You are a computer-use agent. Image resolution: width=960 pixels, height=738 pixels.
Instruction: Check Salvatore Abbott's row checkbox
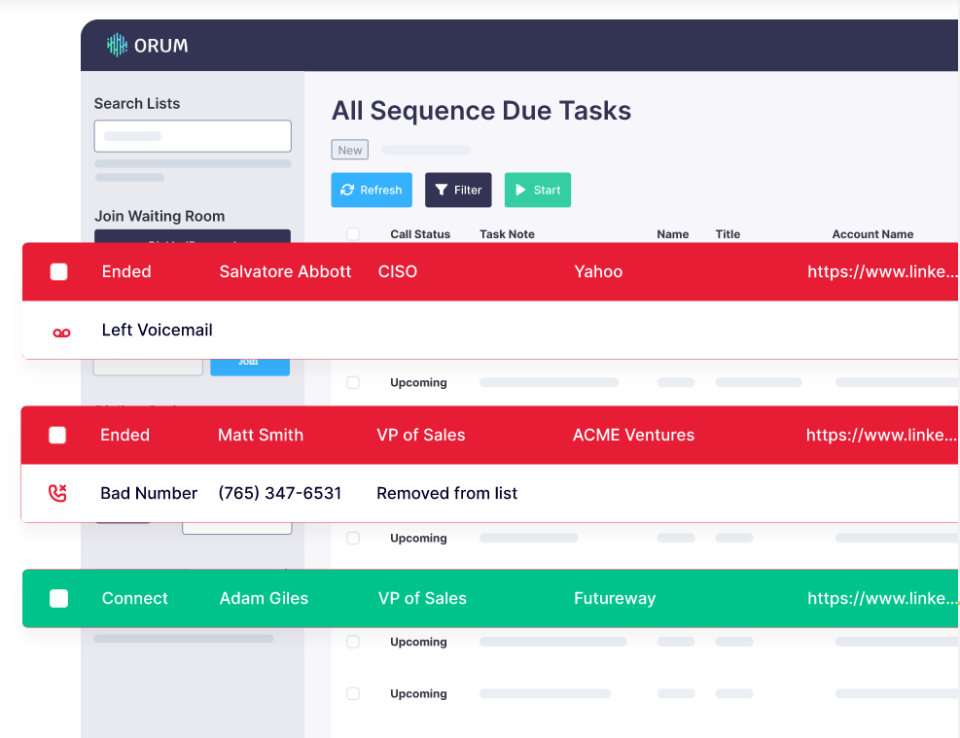(58, 271)
